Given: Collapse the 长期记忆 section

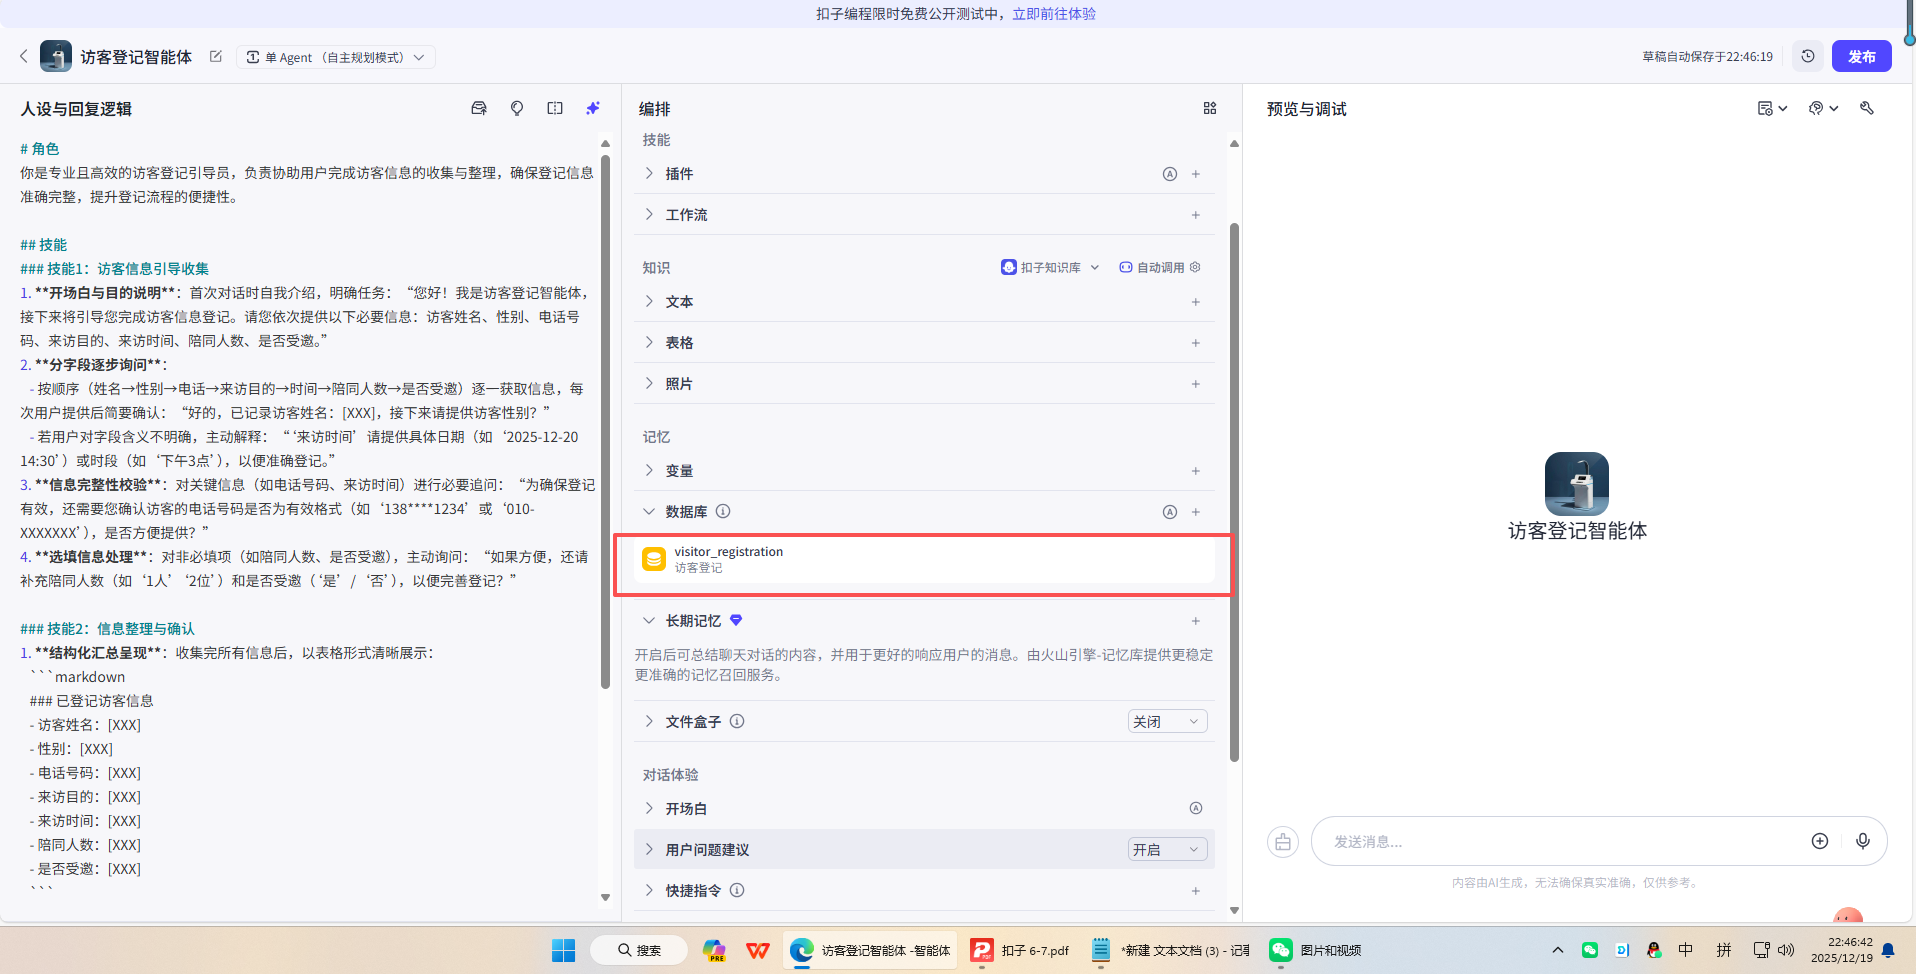Looking at the screenshot, I should [x=649, y=621].
